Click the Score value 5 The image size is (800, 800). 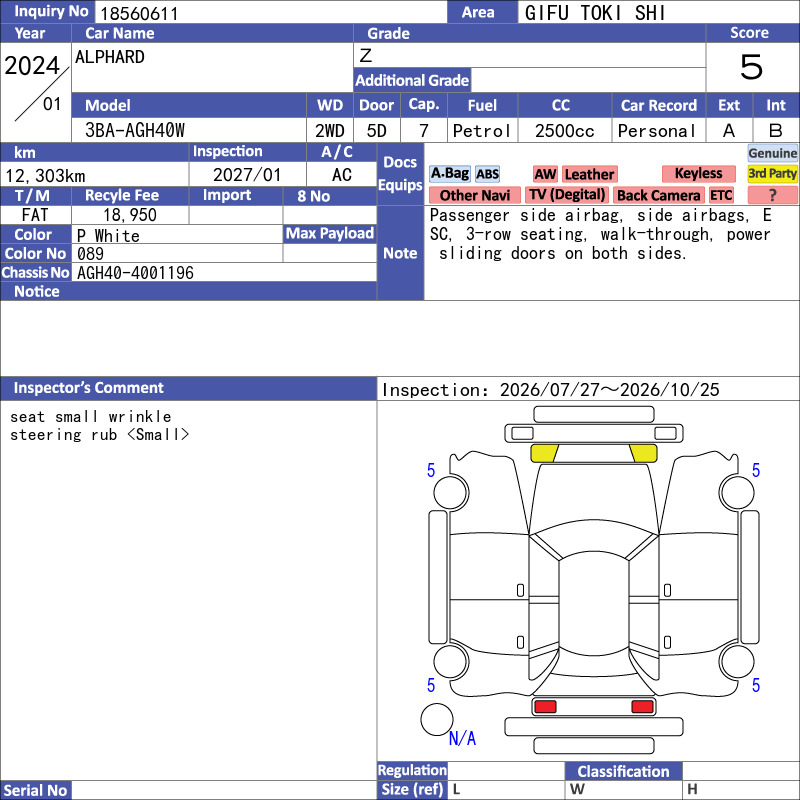[x=752, y=67]
